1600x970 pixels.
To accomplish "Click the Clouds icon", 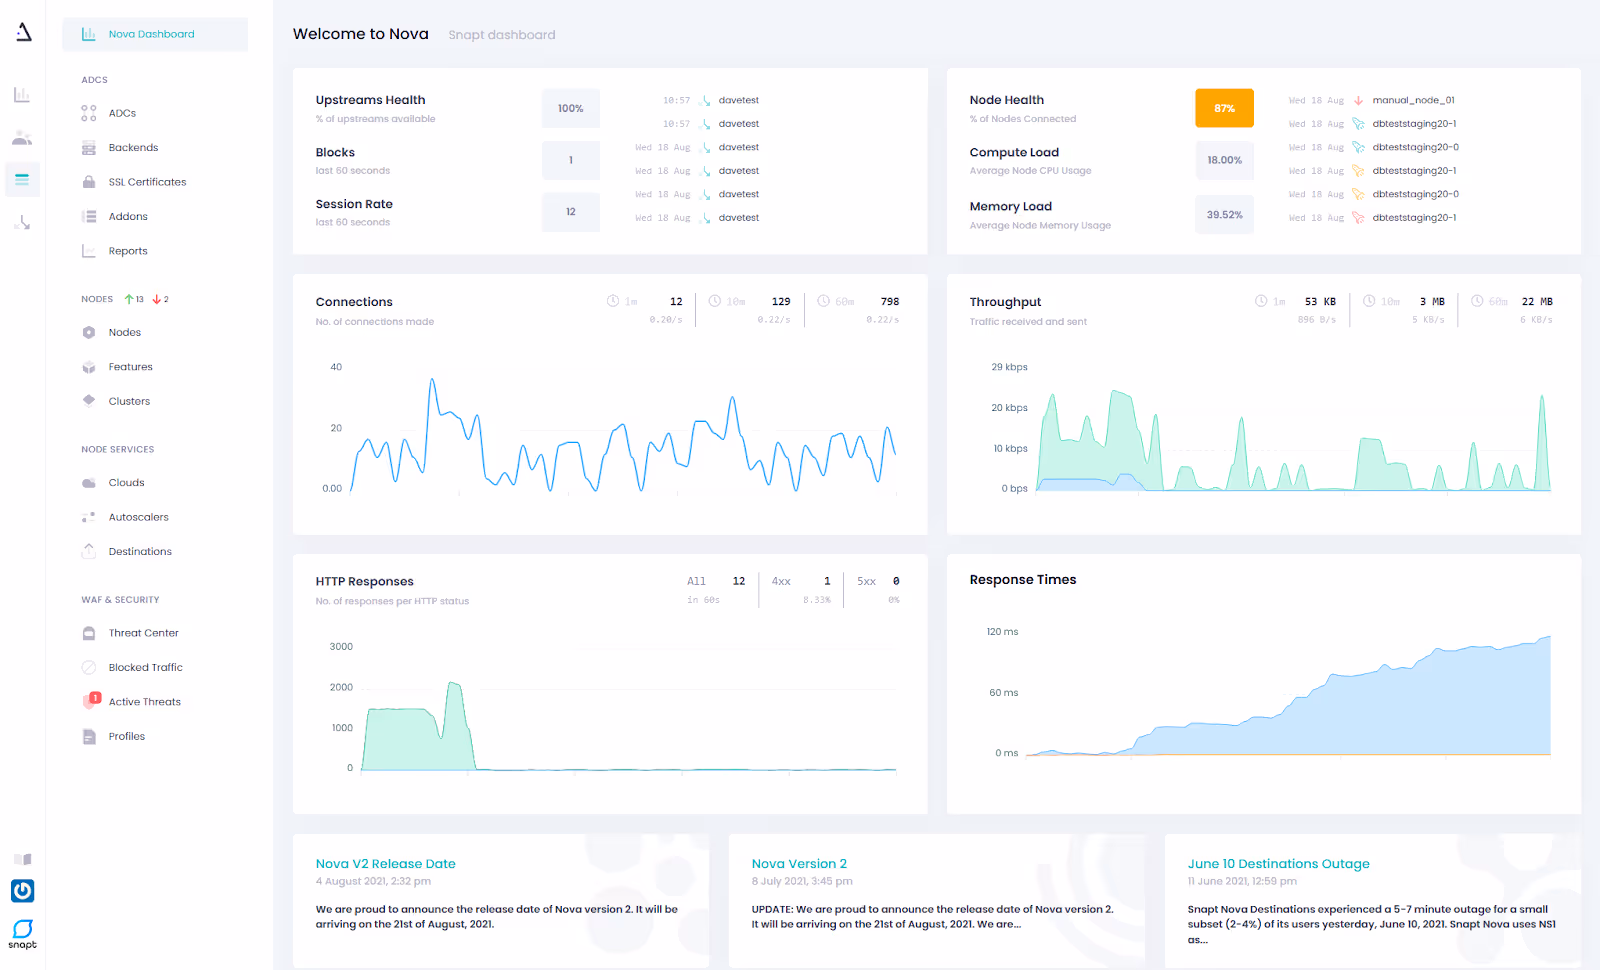I will coord(89,483).
